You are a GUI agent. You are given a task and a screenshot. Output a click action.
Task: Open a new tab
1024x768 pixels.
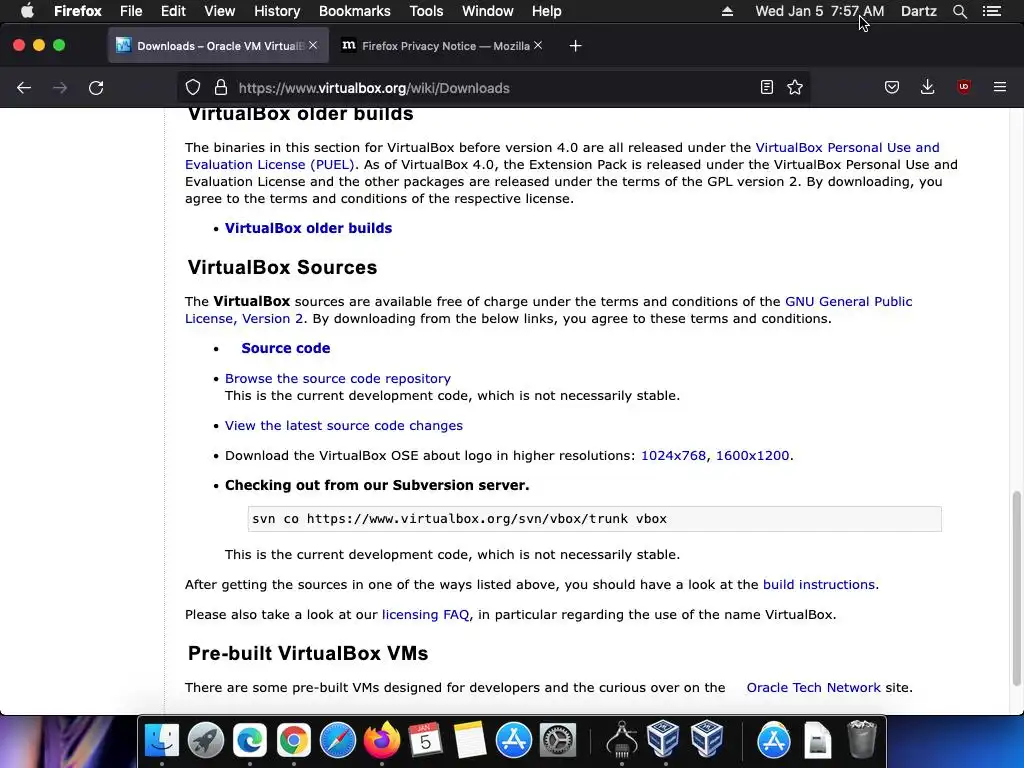point(575,46)
